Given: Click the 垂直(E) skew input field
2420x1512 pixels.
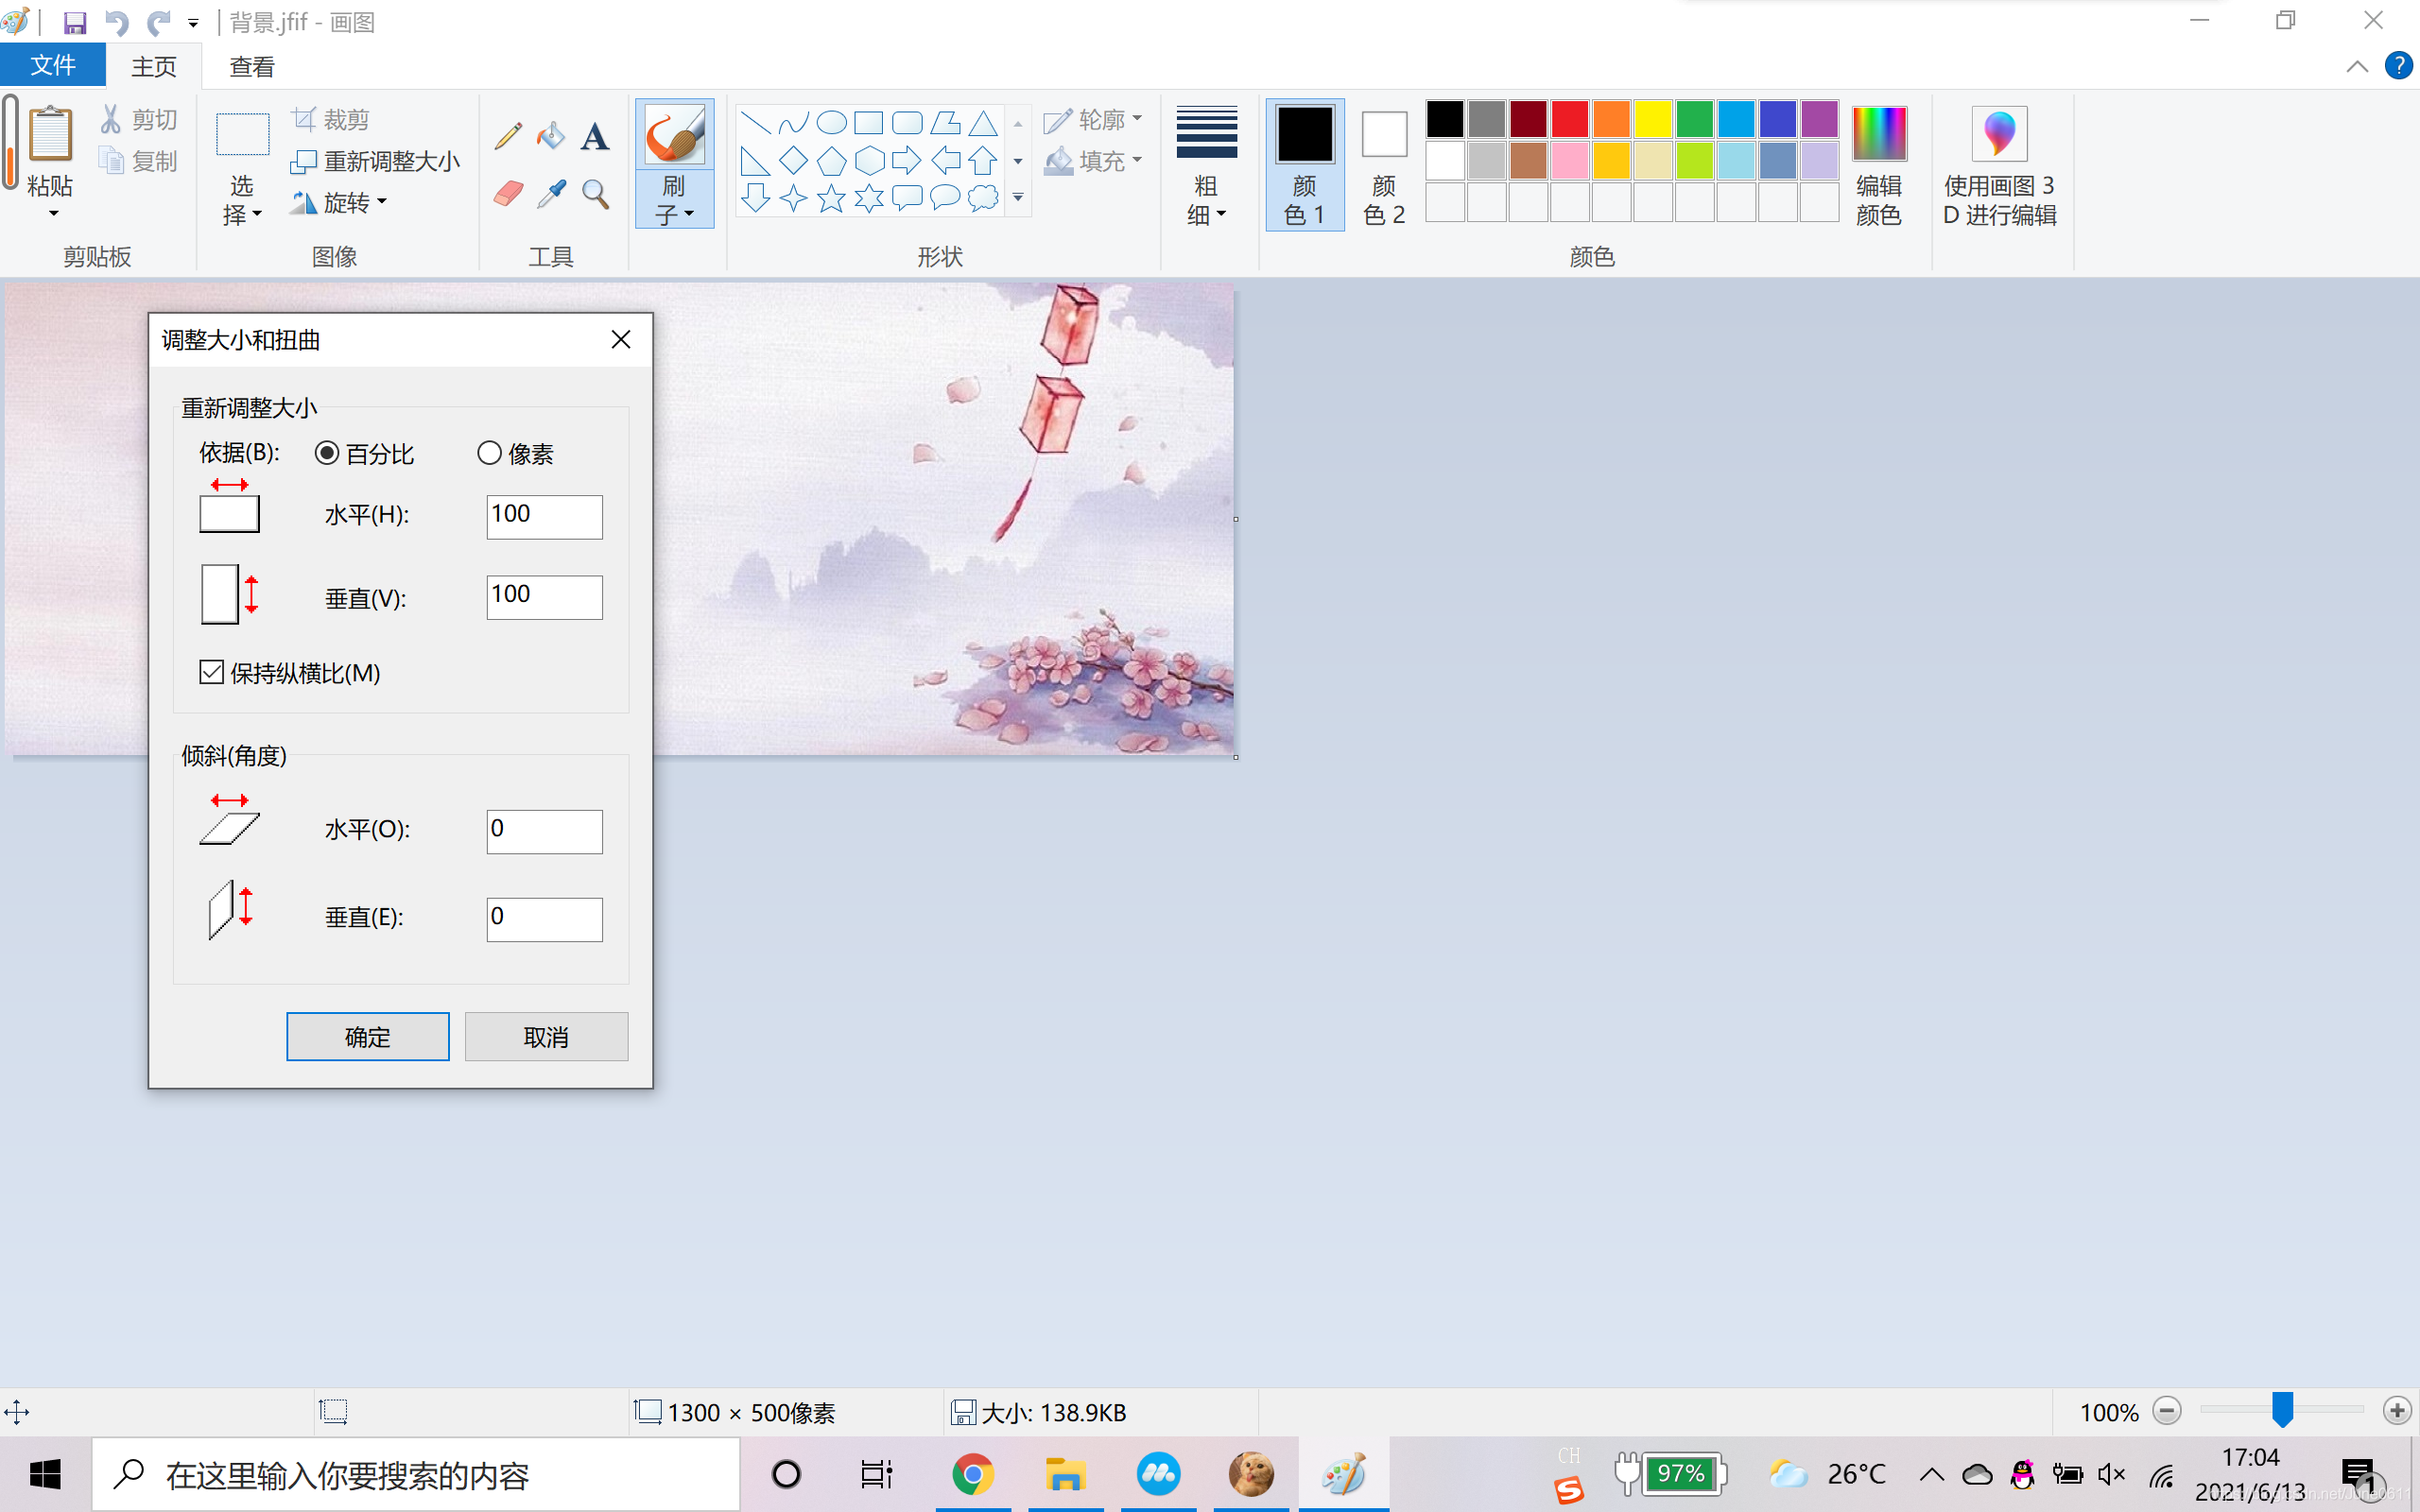Looking at the screenshot, I should [x=545, y=919].
